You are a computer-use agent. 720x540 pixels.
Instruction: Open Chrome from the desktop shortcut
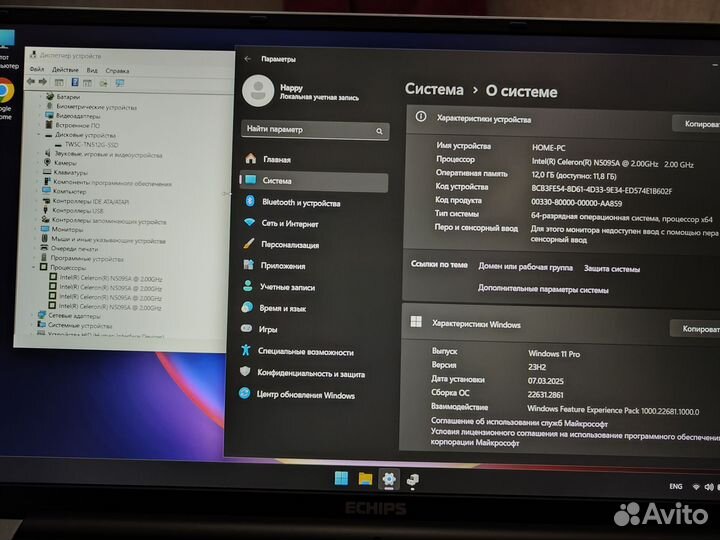(x=4, y=90)
